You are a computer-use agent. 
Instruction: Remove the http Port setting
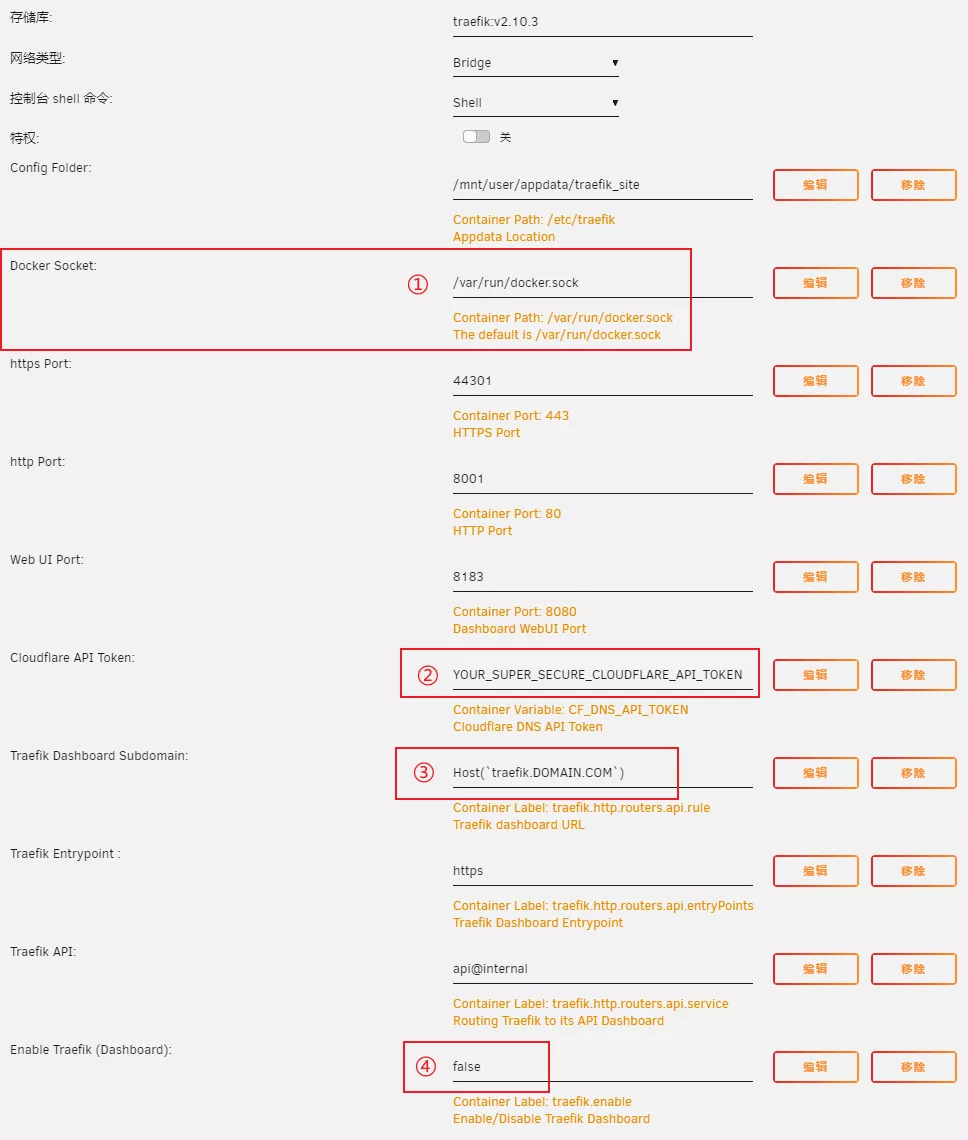[913, 479]
